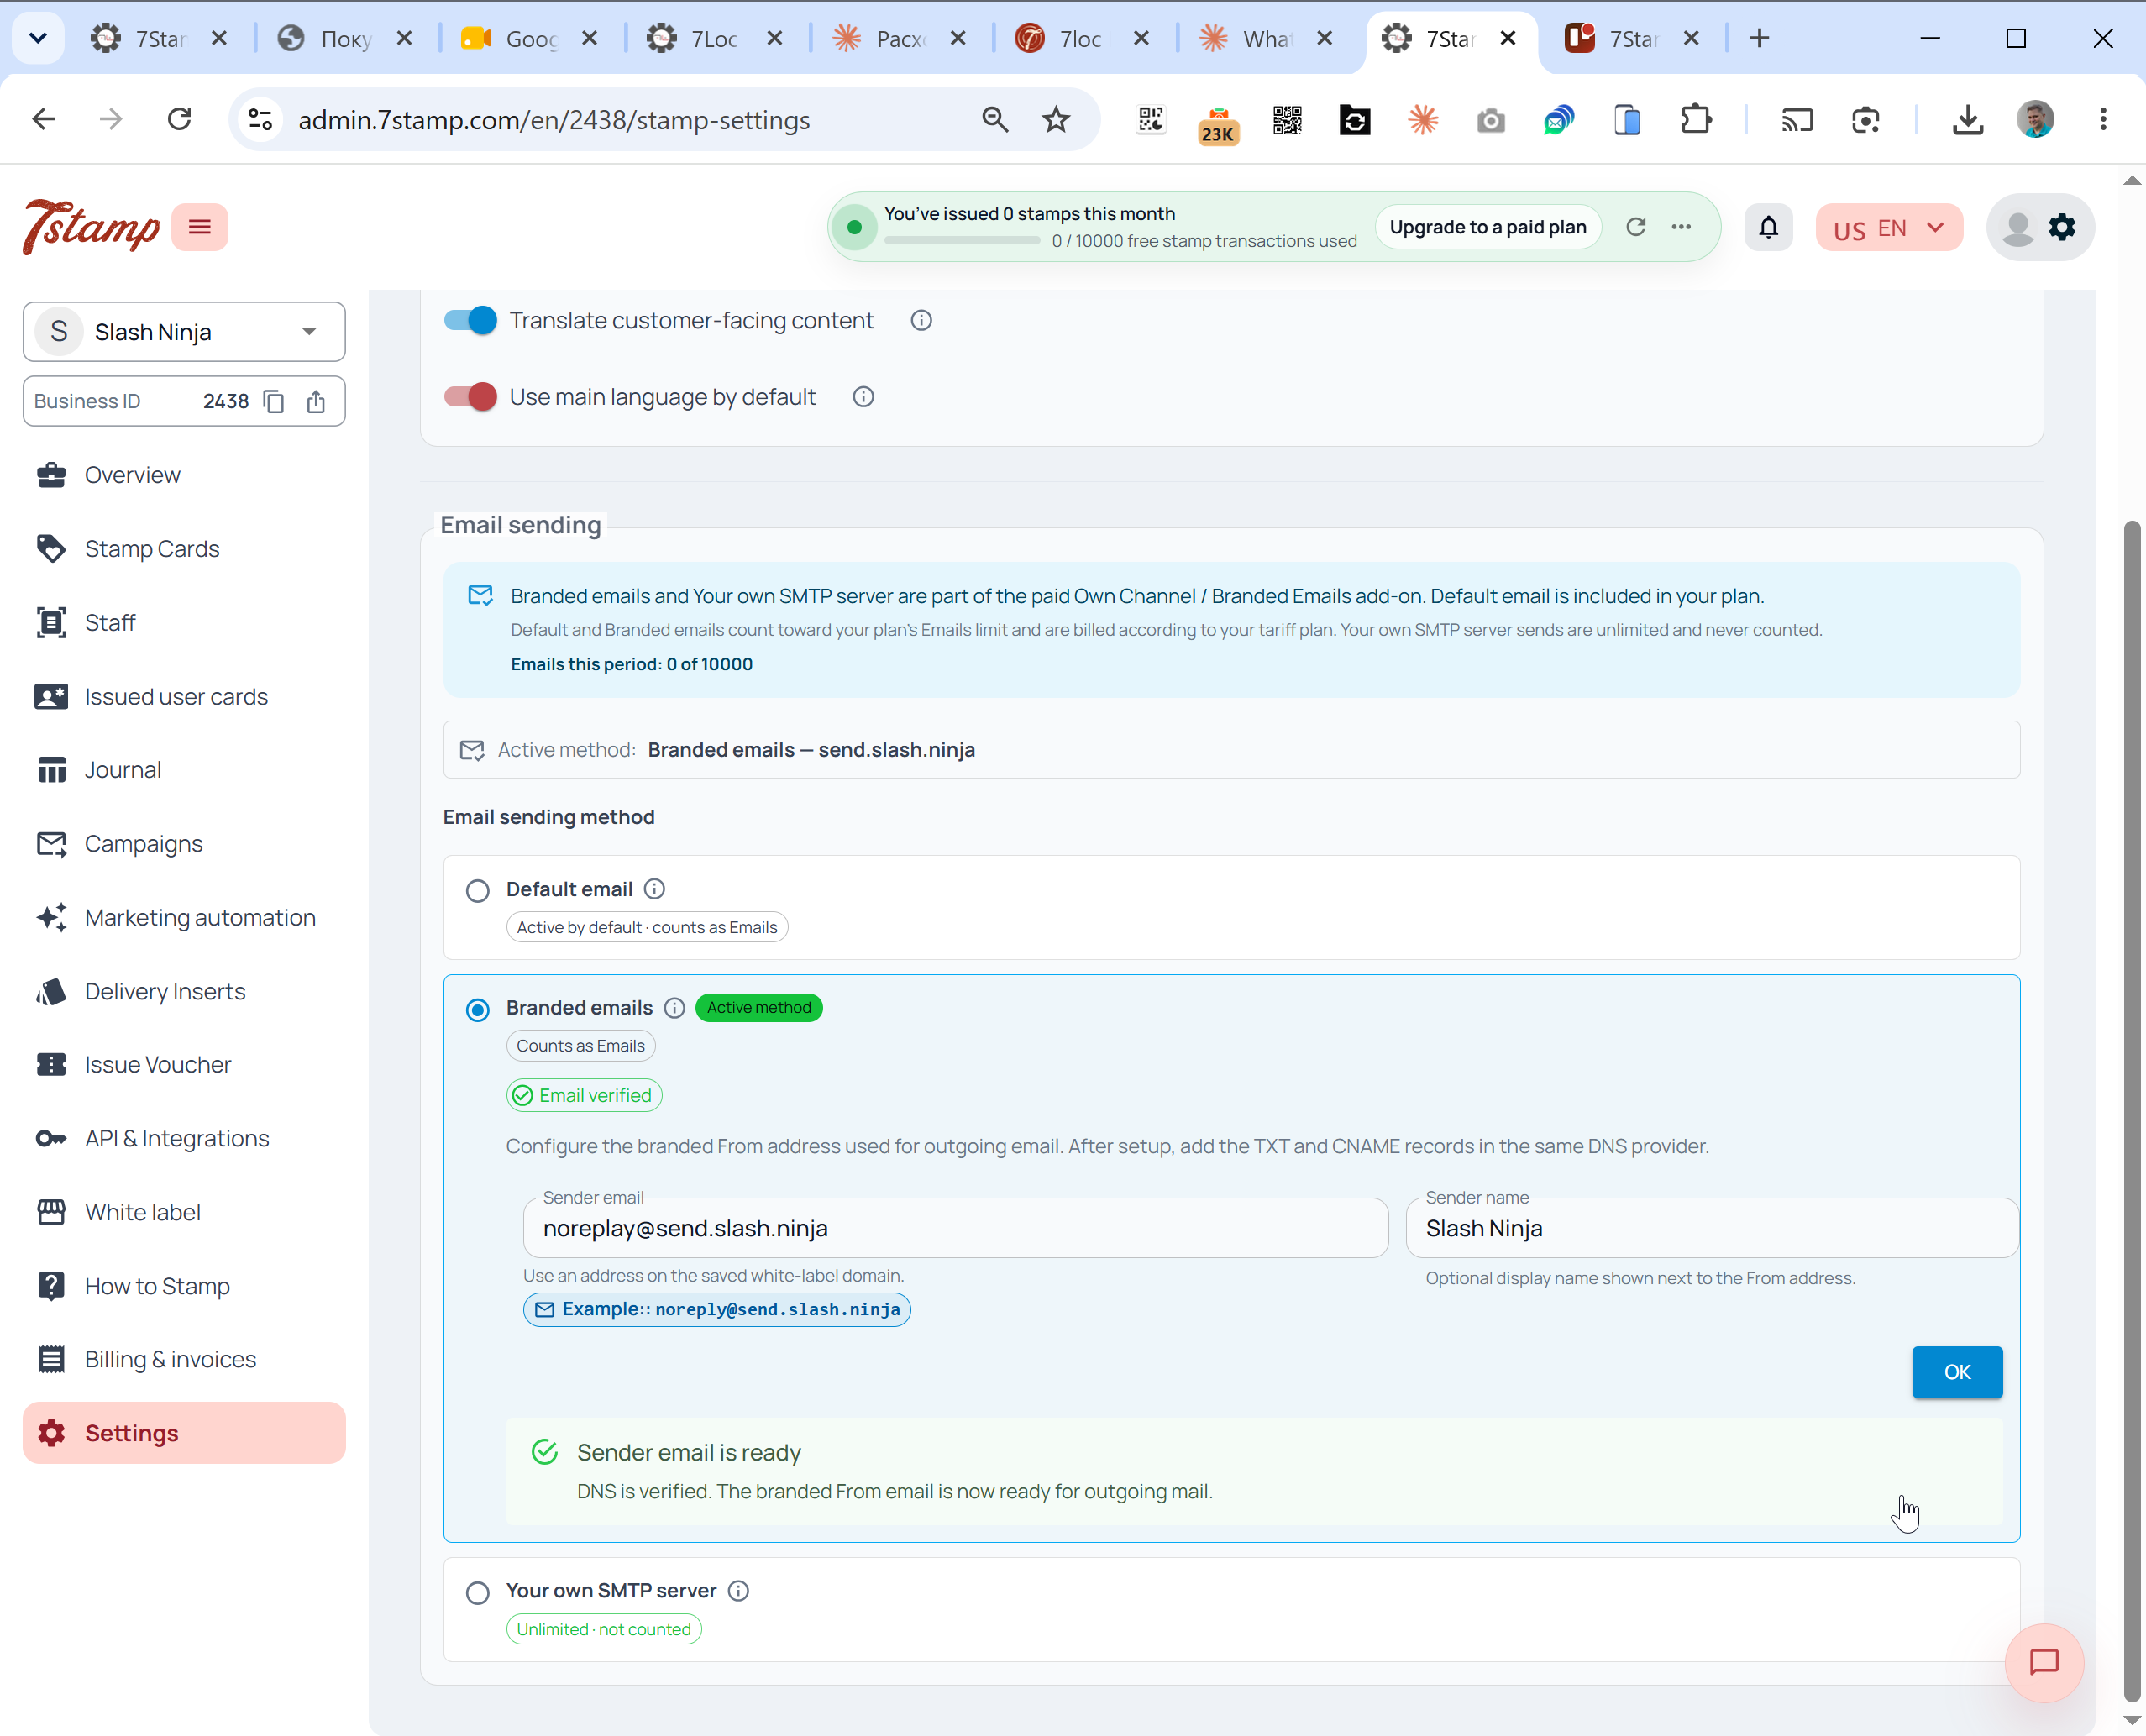Share the Business ID via share icon
This screenshot has height=1736, width=2146.
click(316, 401)
